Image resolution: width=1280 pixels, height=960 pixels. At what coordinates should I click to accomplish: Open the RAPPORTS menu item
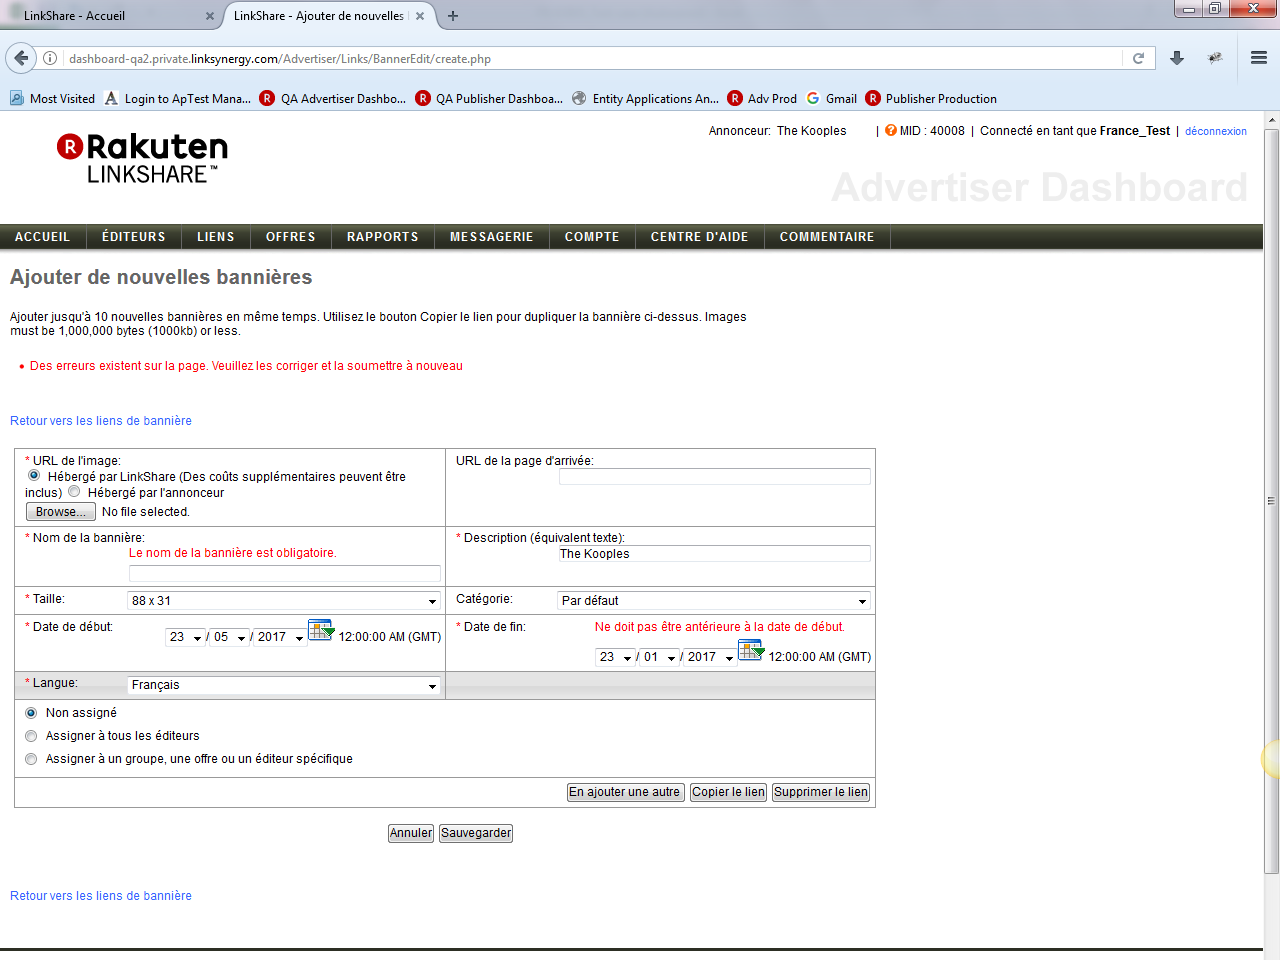[382, 237]
